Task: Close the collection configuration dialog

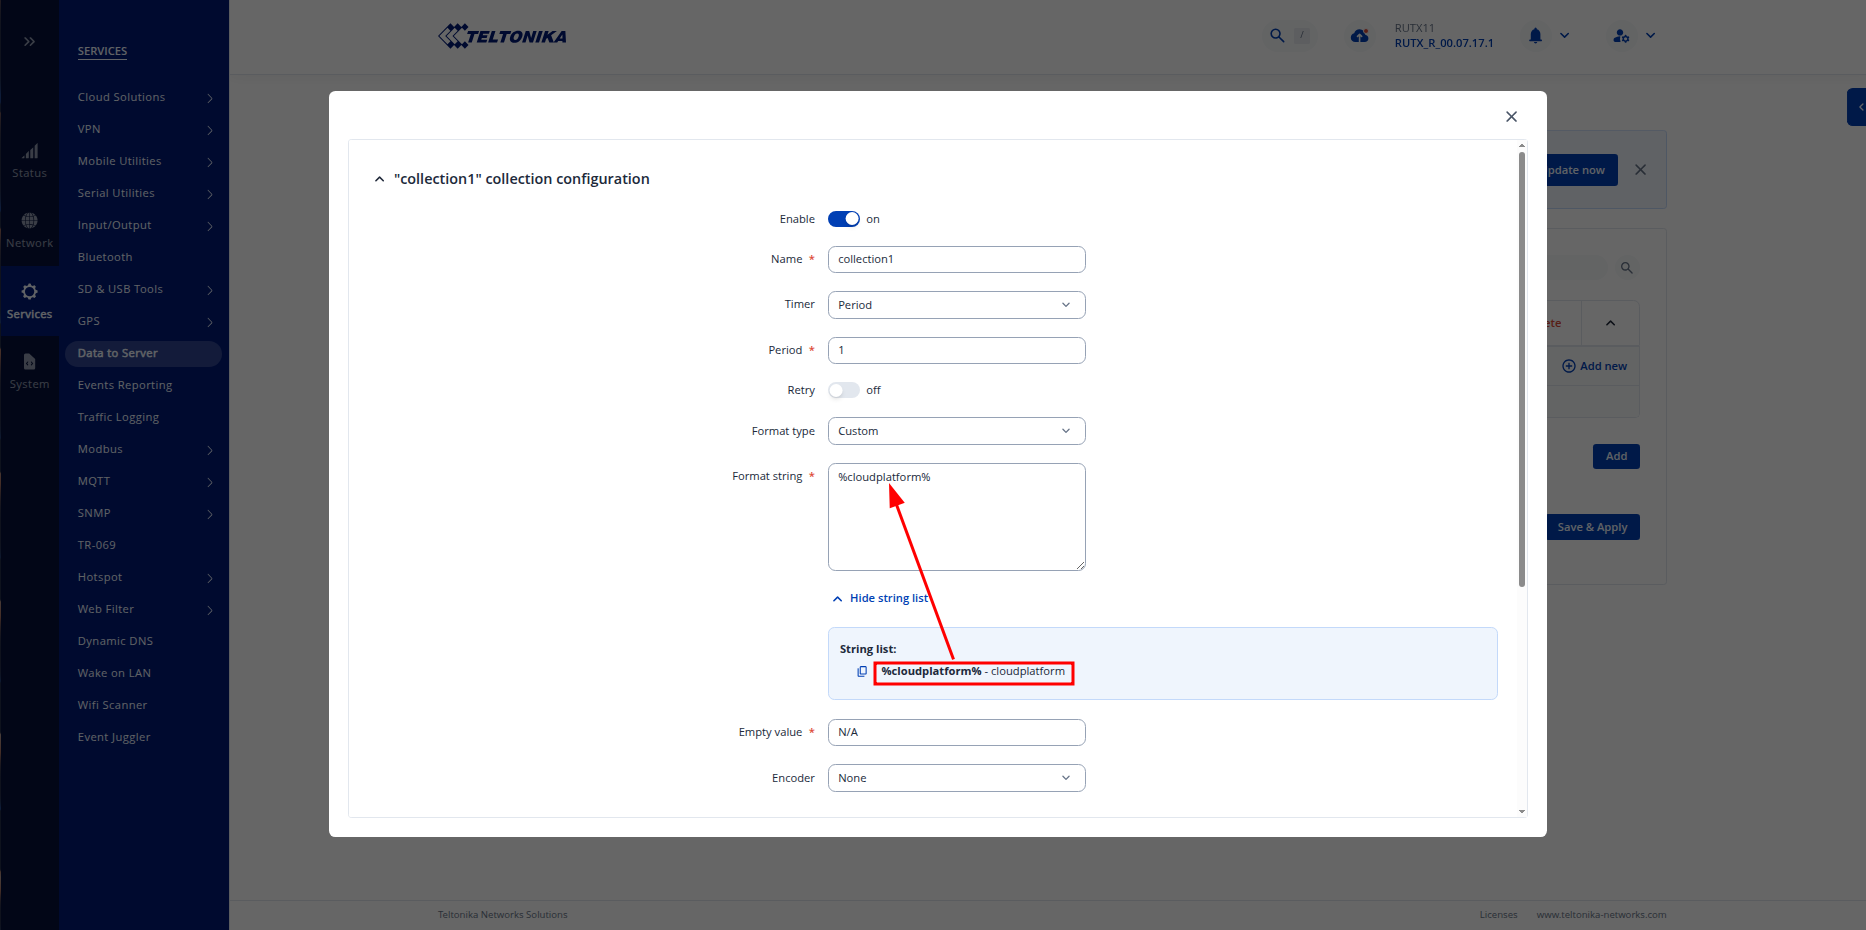Action: pos(1511,117)
